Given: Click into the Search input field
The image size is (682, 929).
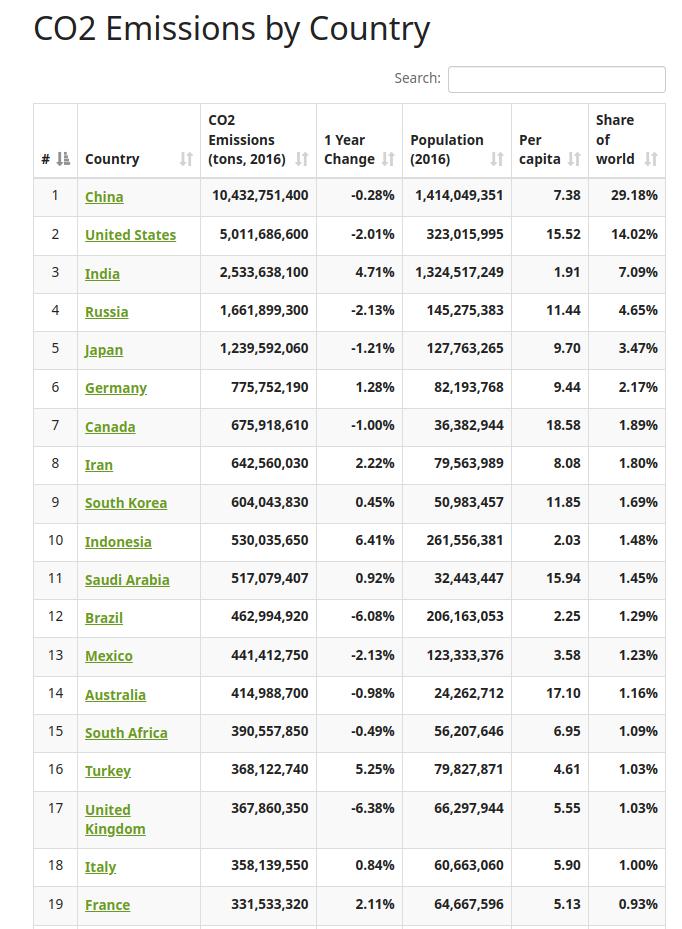Looking at the screenshot, I should click(556, 79).
